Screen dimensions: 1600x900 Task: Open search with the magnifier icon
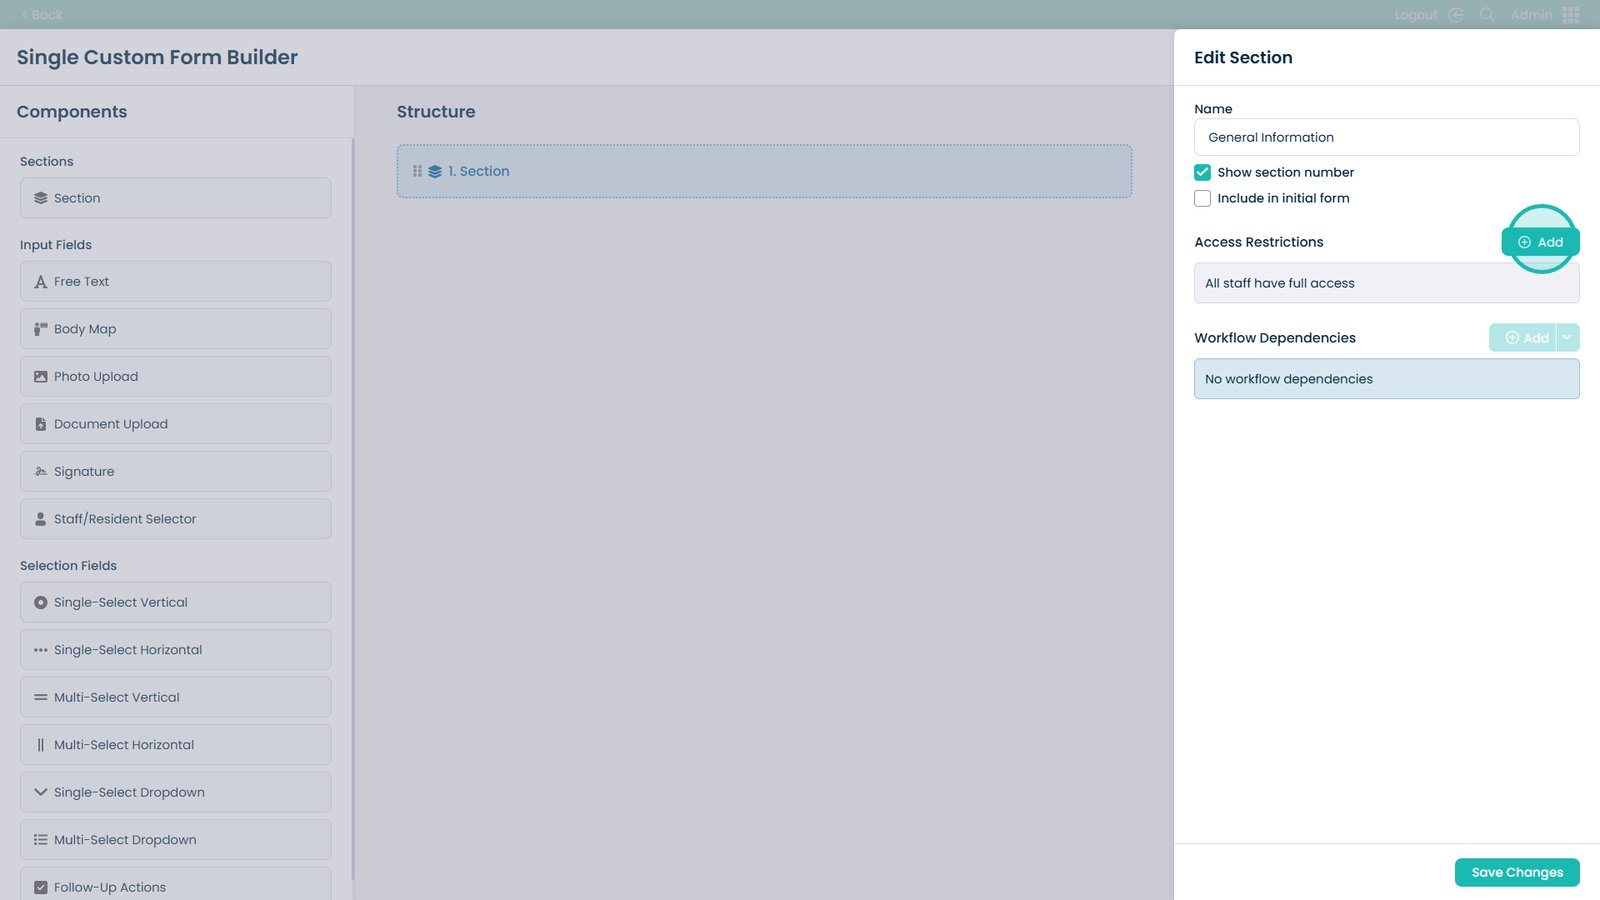(1487, 15)
